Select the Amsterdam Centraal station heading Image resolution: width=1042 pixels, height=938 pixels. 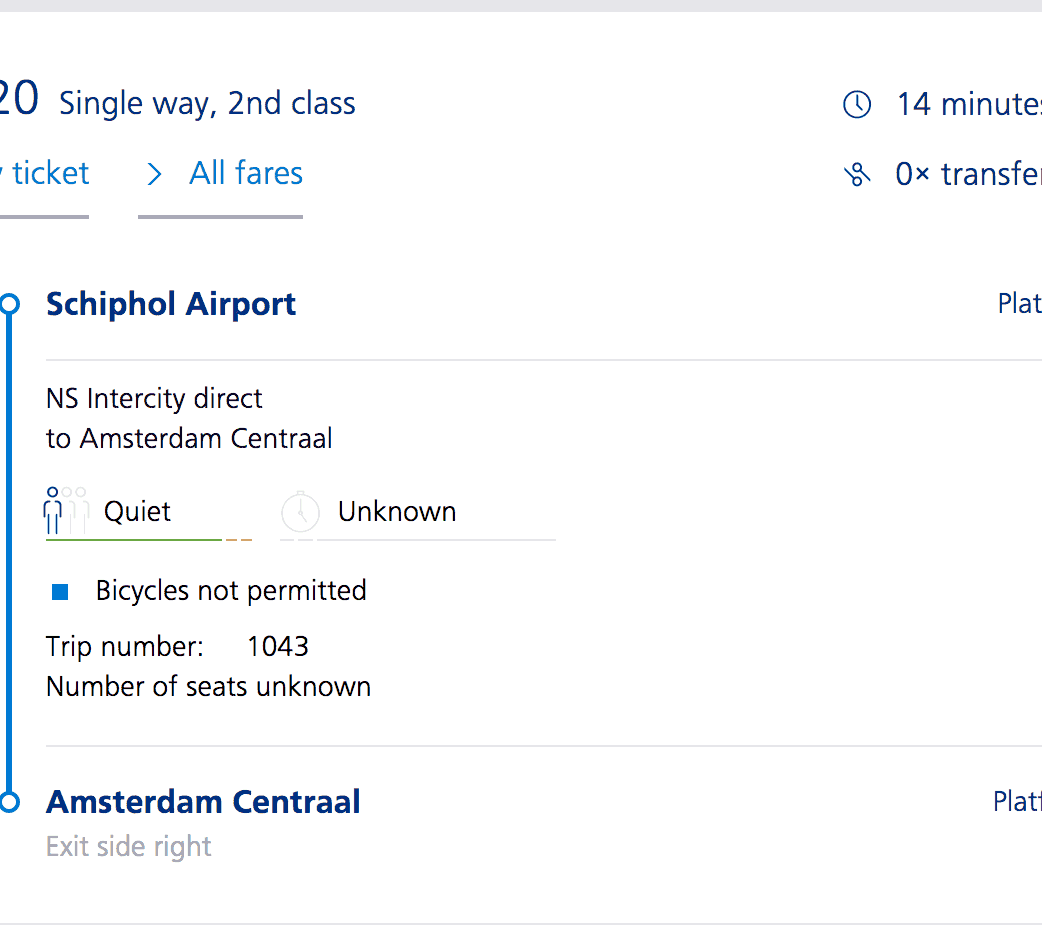[x=203, y=802]
